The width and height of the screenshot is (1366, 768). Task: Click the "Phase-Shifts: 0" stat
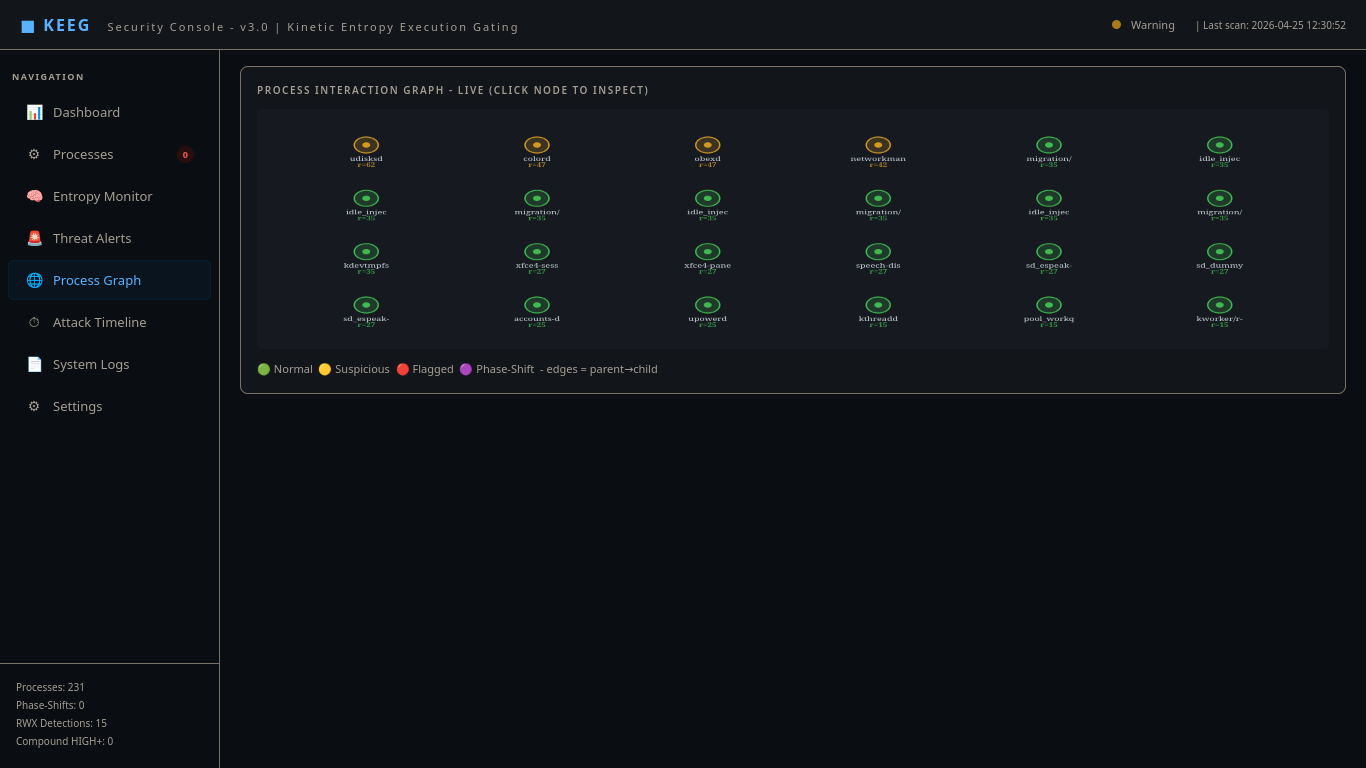[x=50, y=705]
